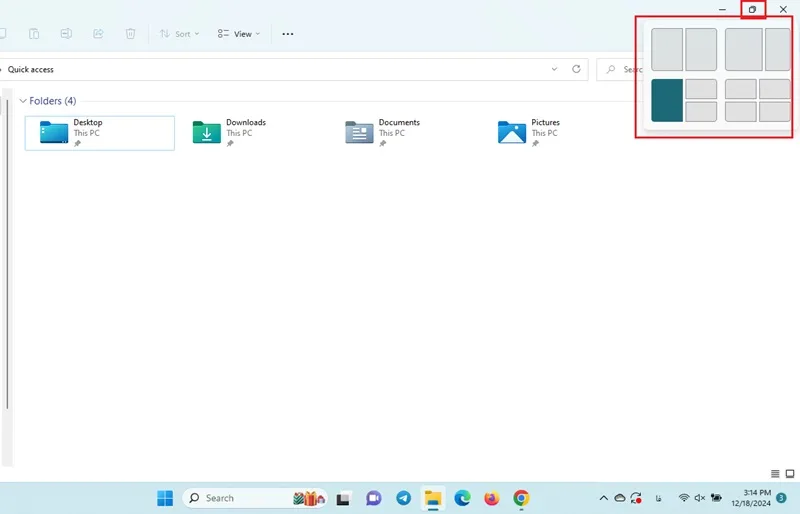This screenshot has height=514, width=800.
Task: Switch to thumbnail view icon at bottom-right
Action: (x=790, y=474)
